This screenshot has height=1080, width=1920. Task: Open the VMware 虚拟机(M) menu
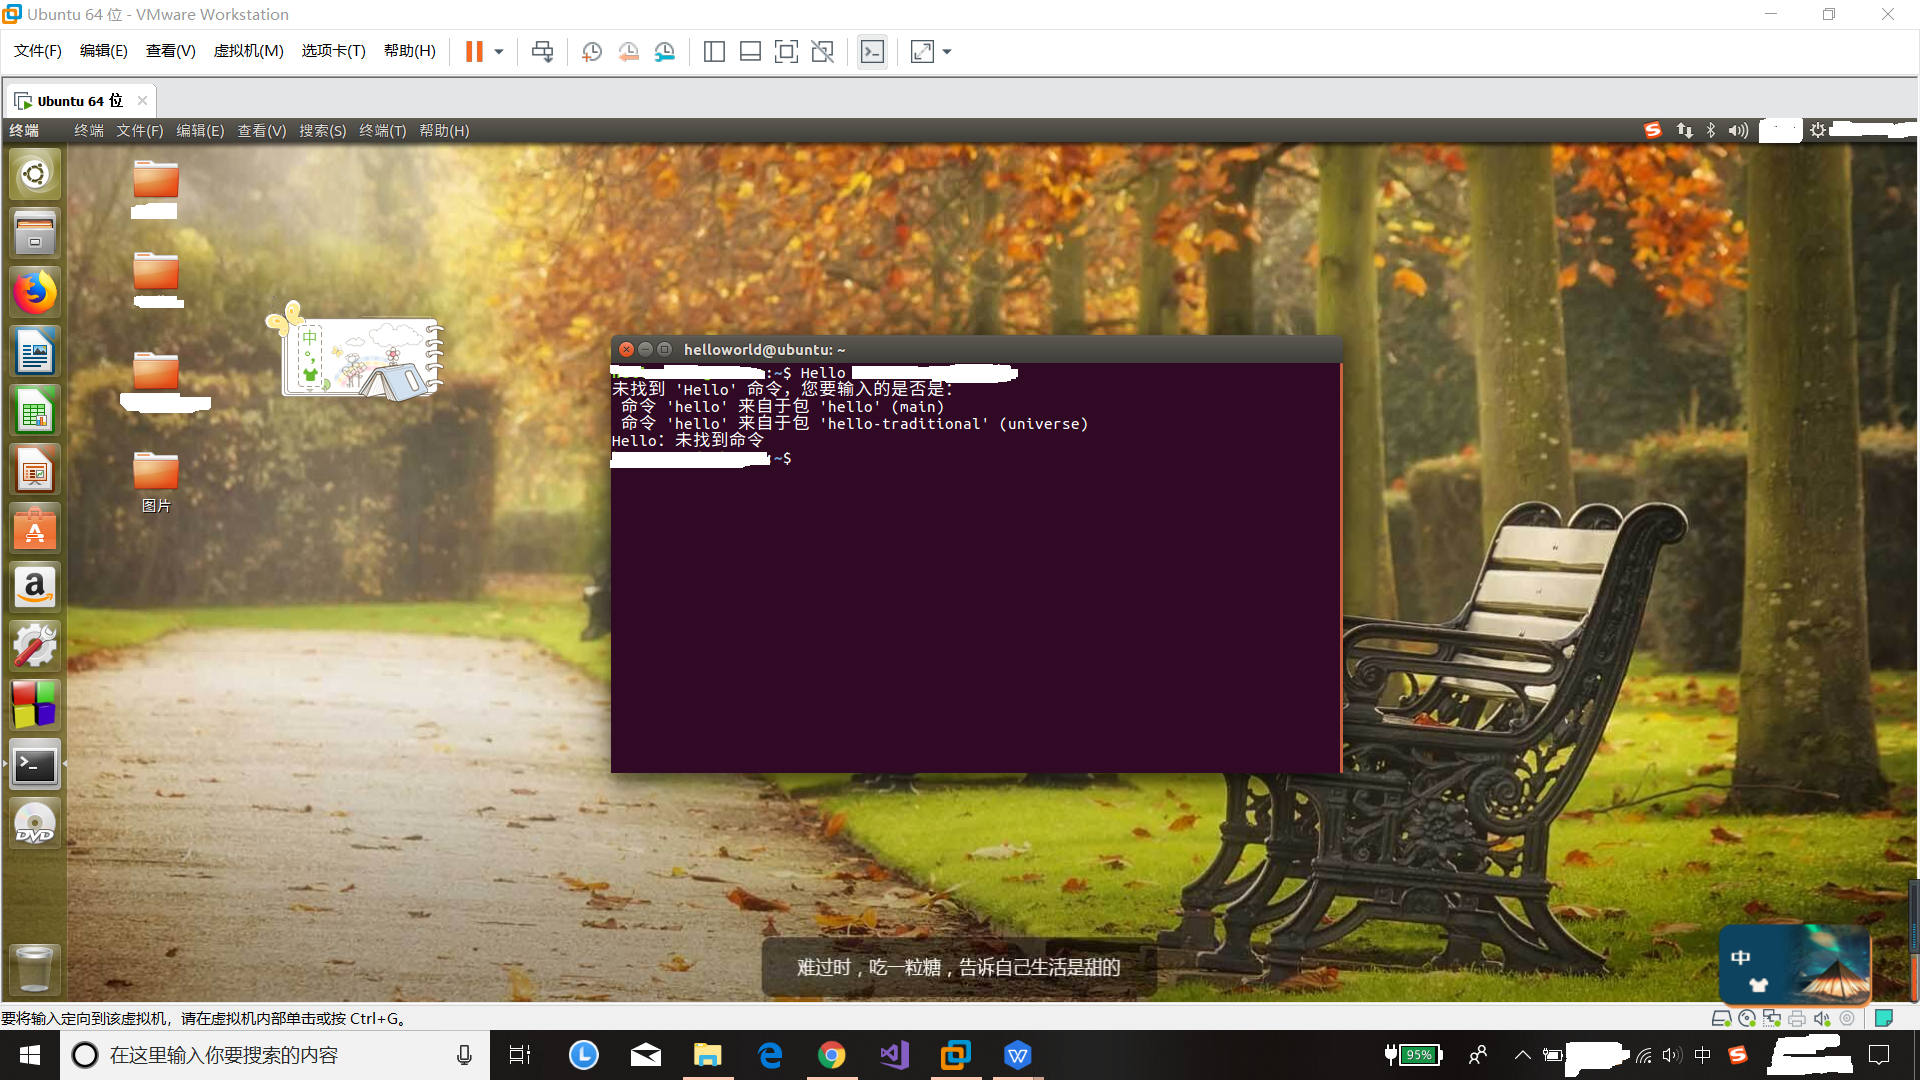point(248,51)
